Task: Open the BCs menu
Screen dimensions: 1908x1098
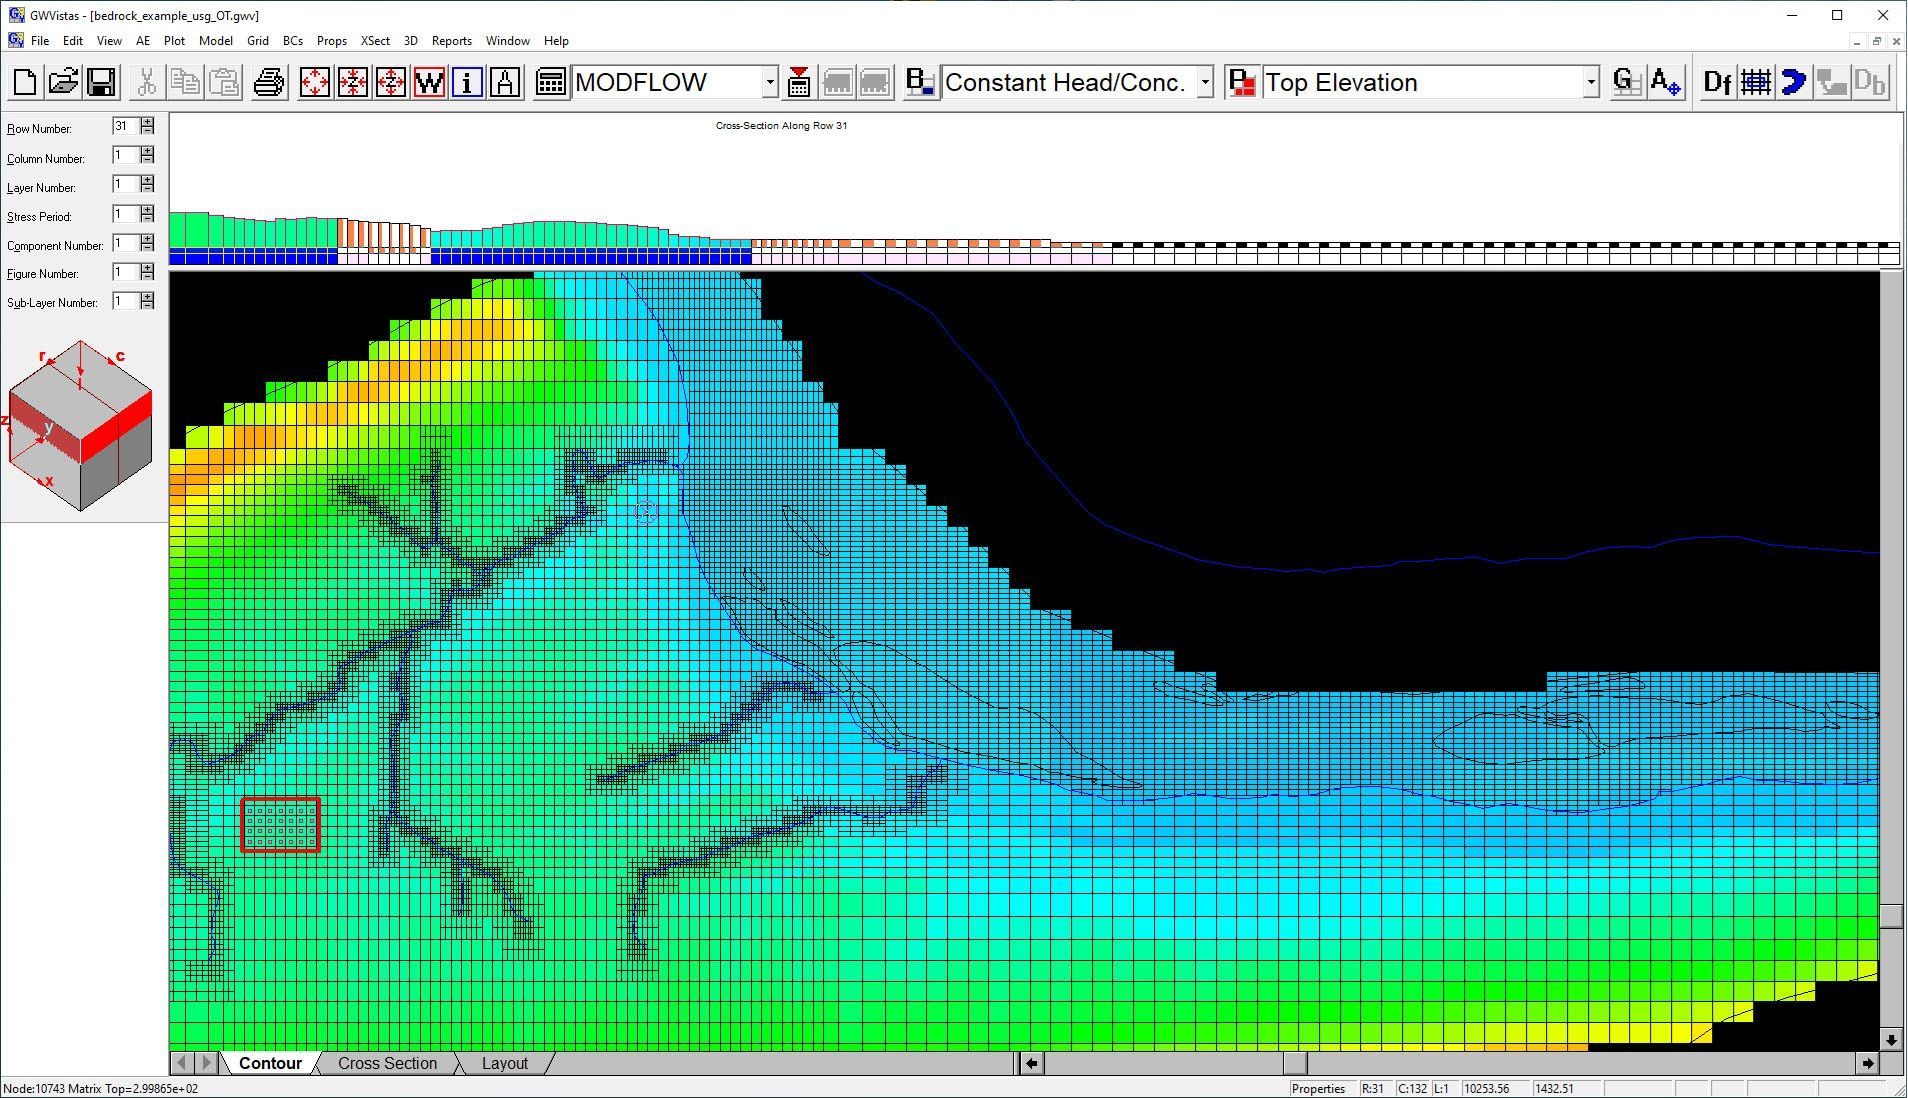Action: (293, 41)
